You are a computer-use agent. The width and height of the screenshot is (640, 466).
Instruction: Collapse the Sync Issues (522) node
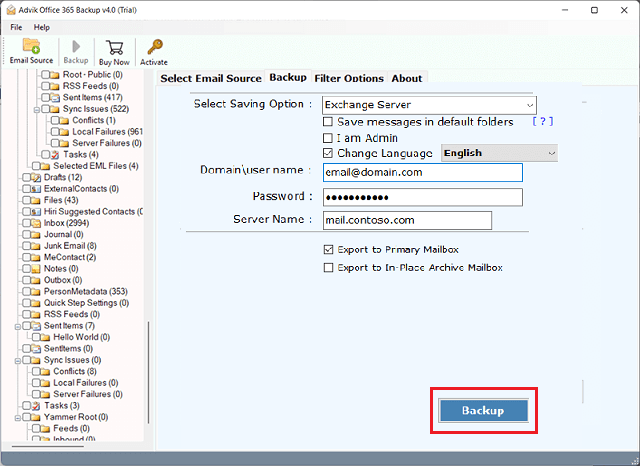tap(36, 109)
